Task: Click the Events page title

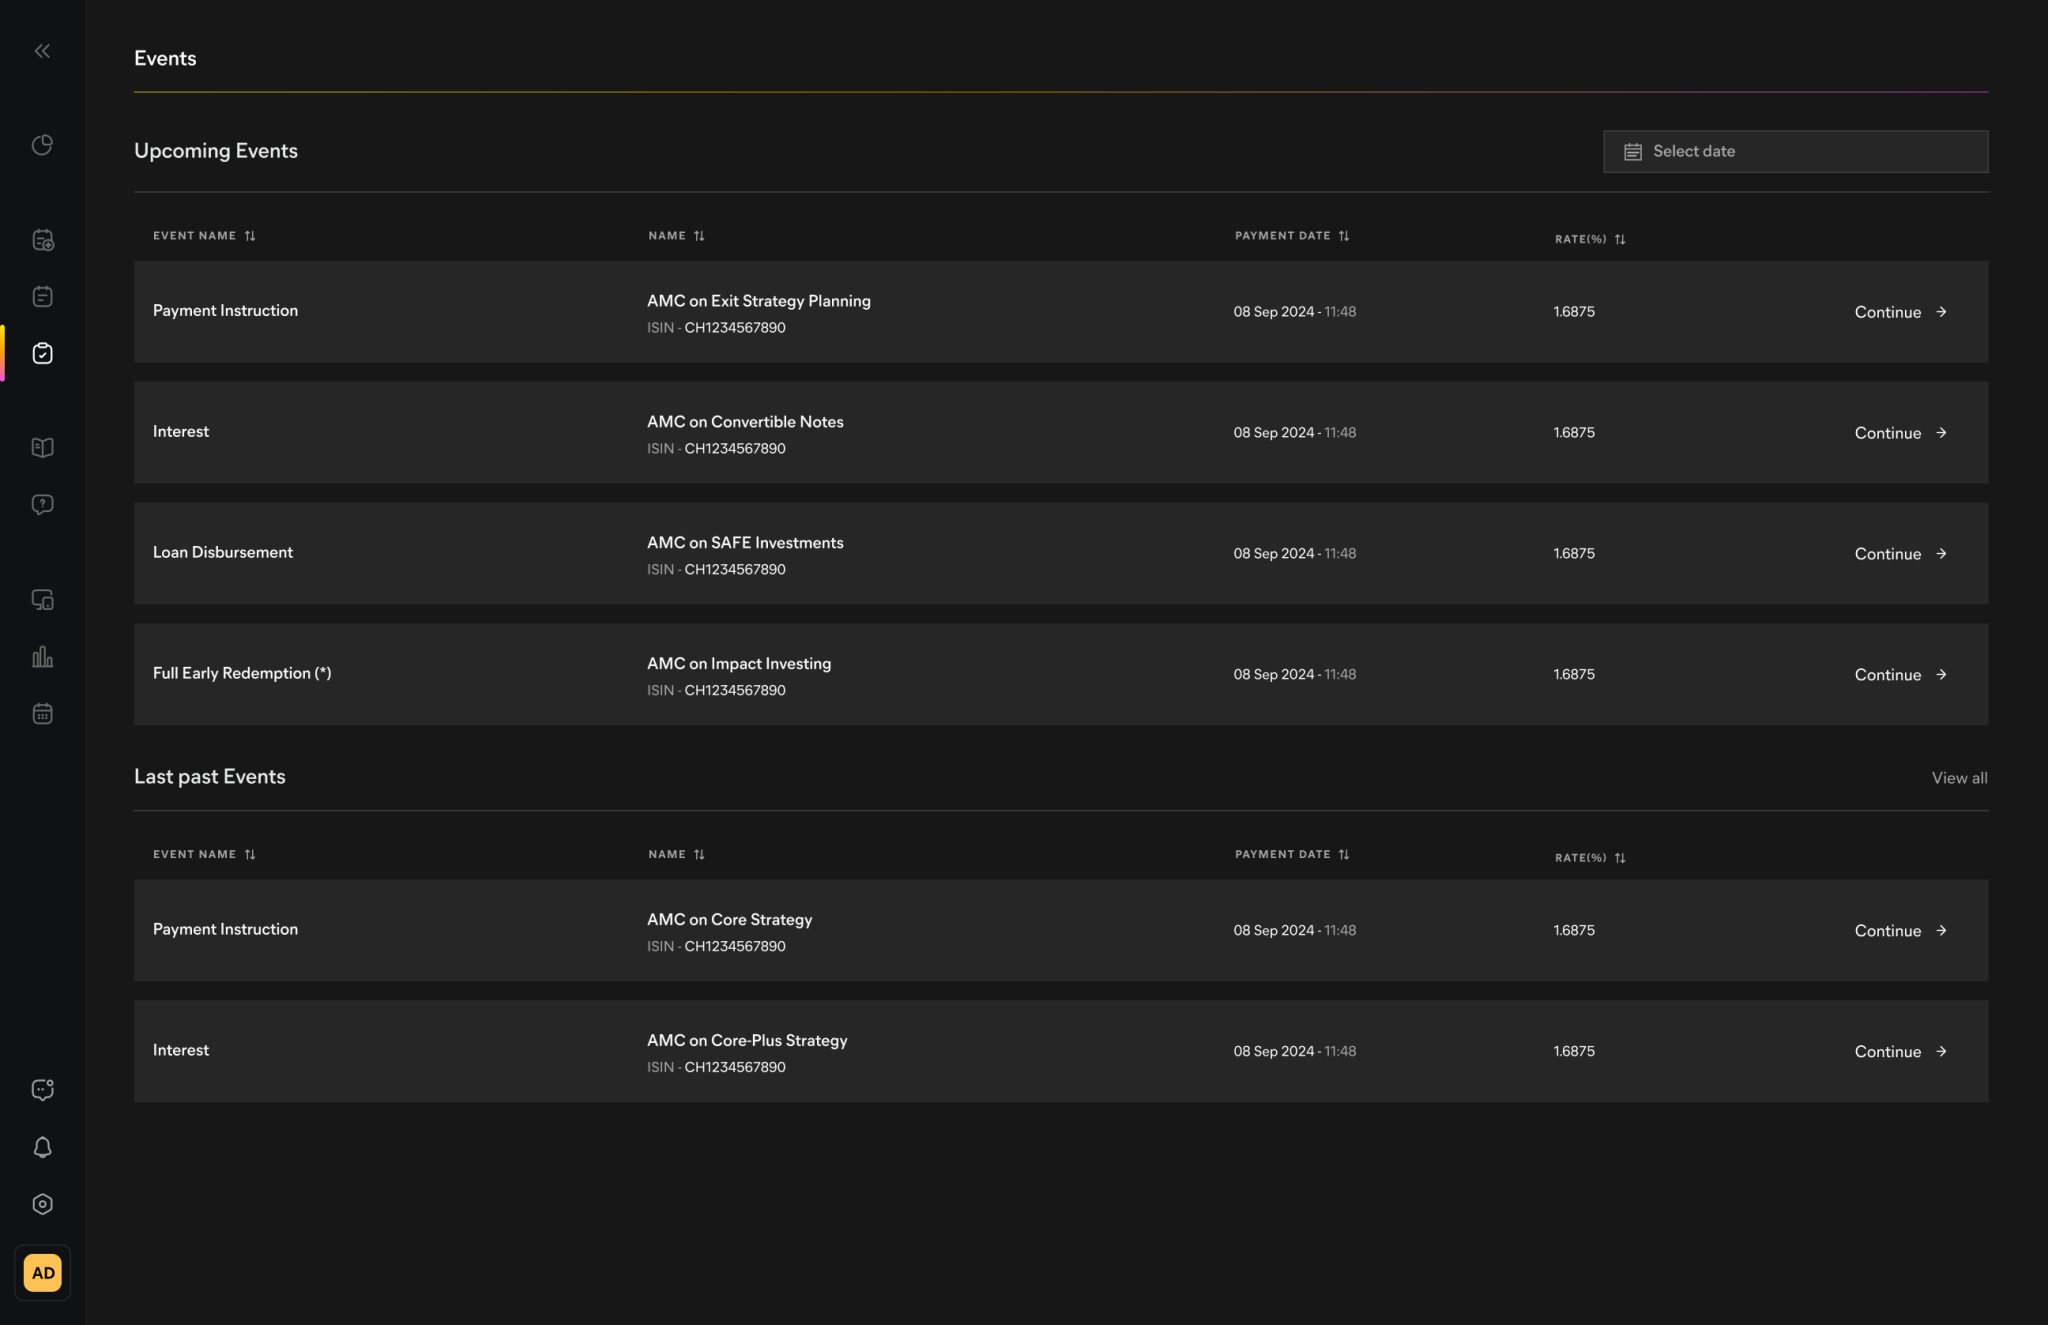Action: pyautogui.click(x=165, y=58)
